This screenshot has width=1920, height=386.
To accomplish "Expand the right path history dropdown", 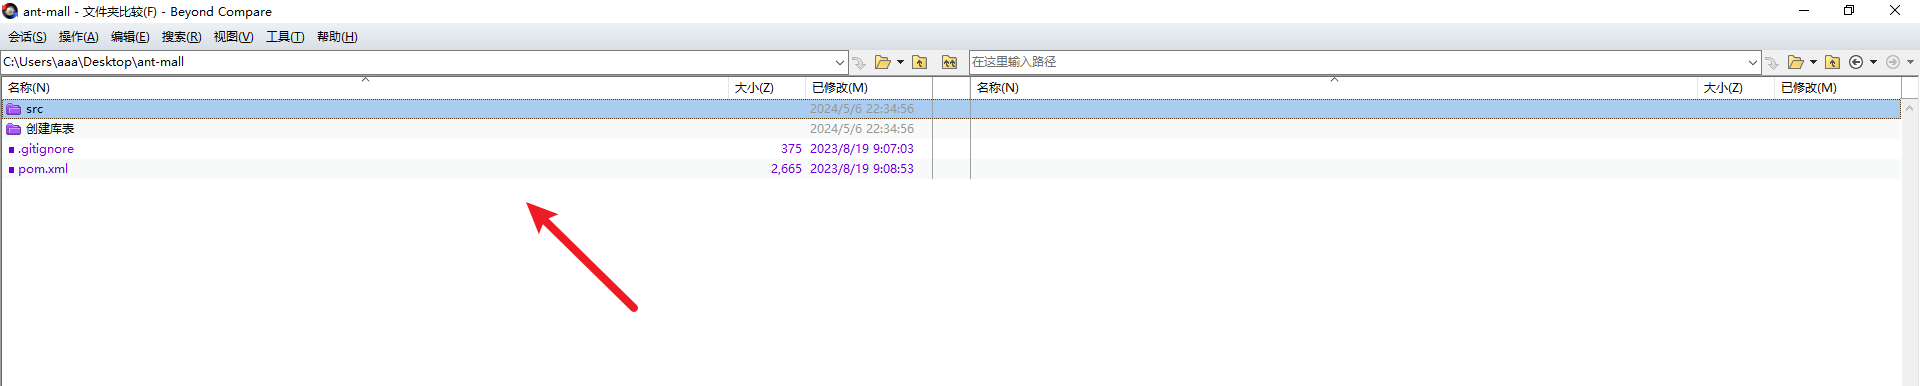I will (x=1752, y=62).
